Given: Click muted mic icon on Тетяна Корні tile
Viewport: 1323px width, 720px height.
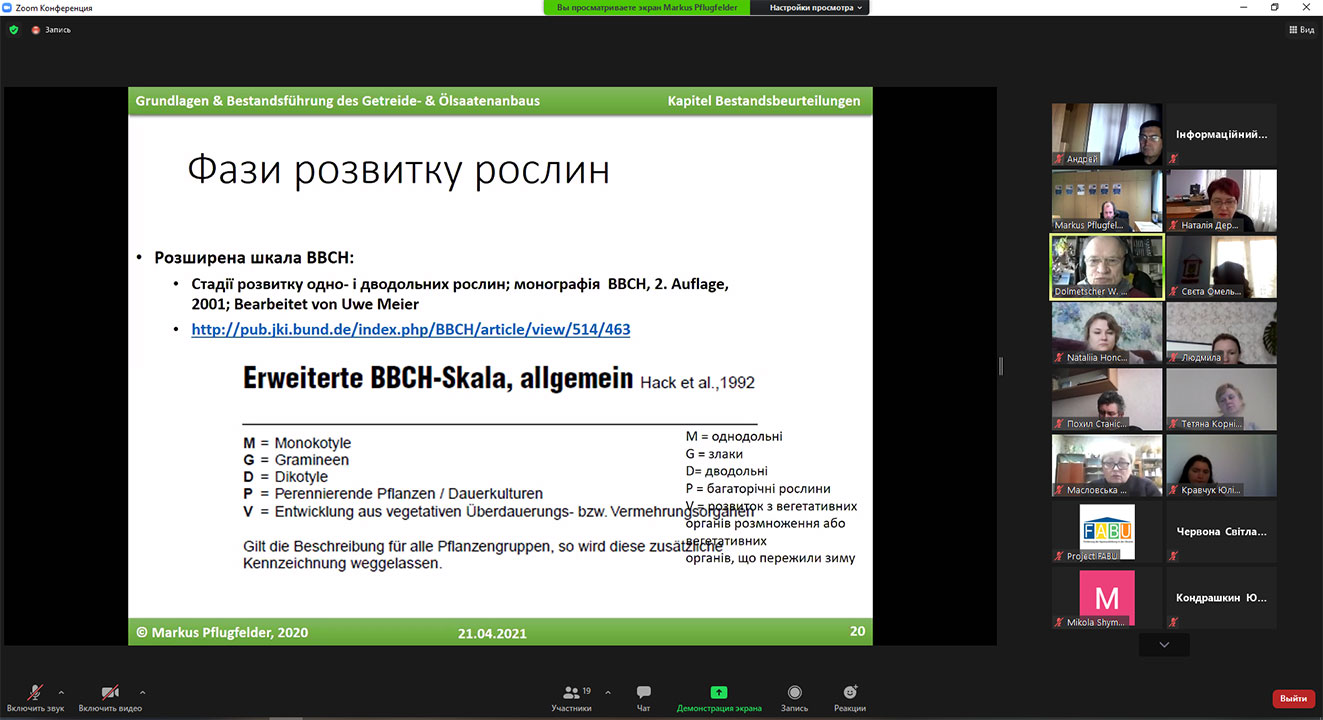Looking at the screenshot, I should 1174,424.
